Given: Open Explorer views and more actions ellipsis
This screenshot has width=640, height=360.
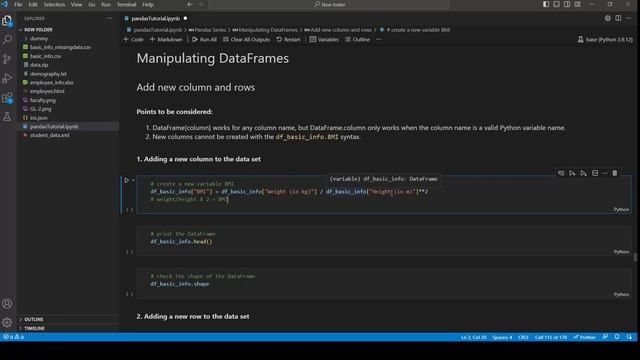Looking at the screenshot, I should [109, 18].
